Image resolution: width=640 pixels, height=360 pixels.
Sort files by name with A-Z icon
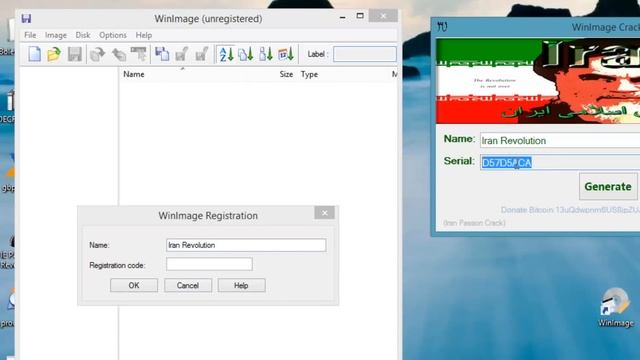[x=226, y=54]
